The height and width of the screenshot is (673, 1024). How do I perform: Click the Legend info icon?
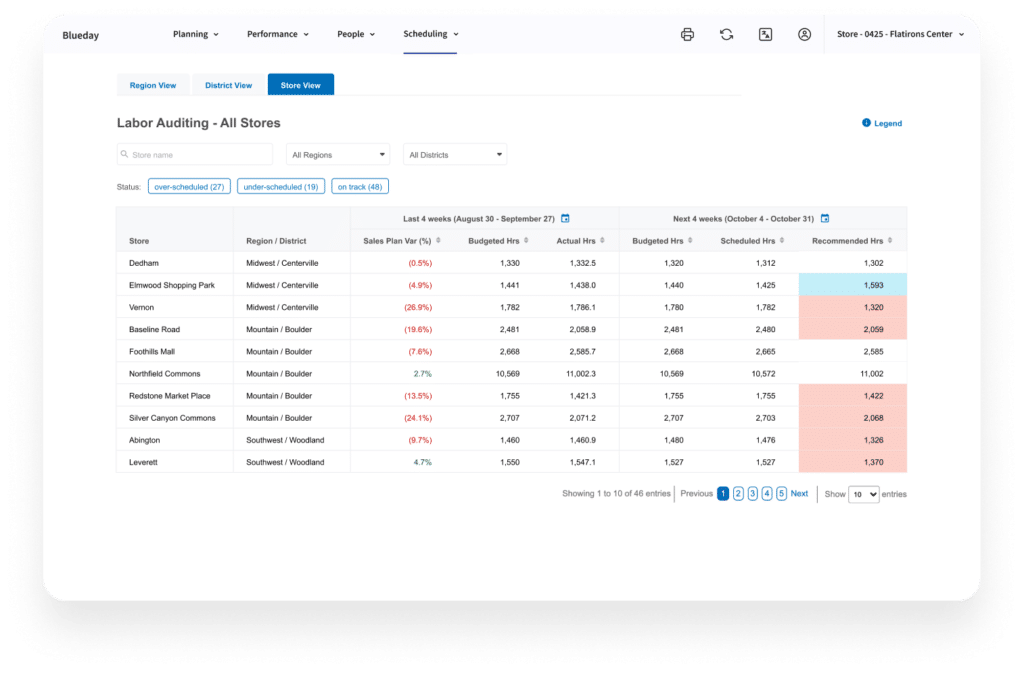point(865,123)
